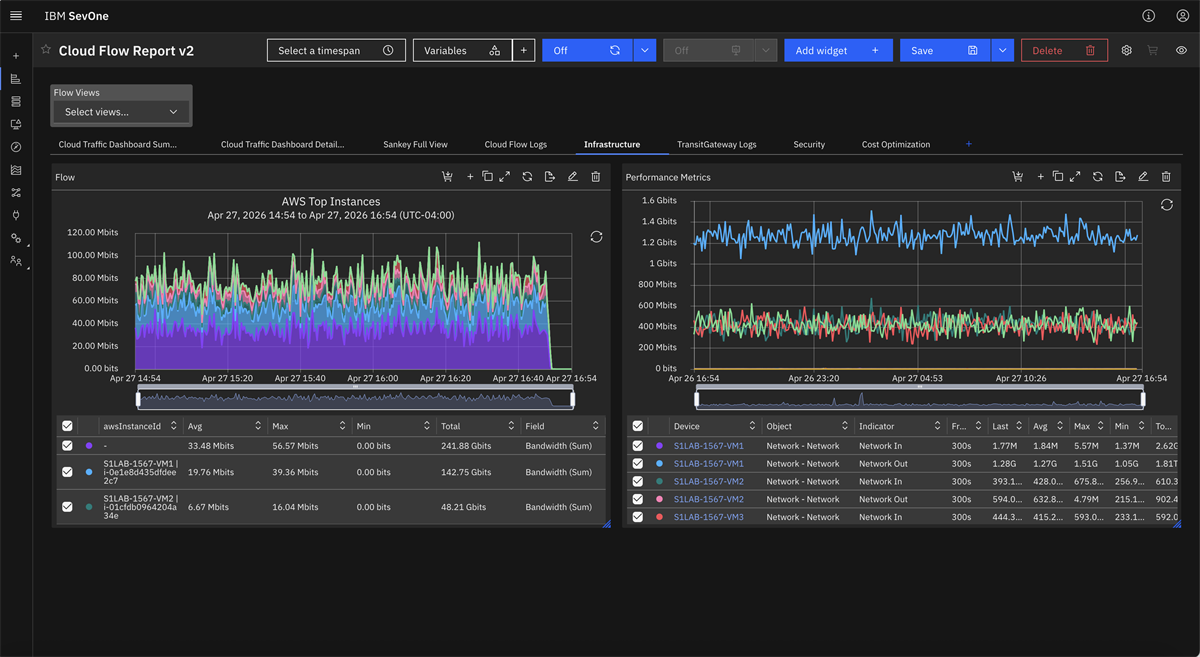Click the Flow chart range slider right handle

[x=573, y=398]
